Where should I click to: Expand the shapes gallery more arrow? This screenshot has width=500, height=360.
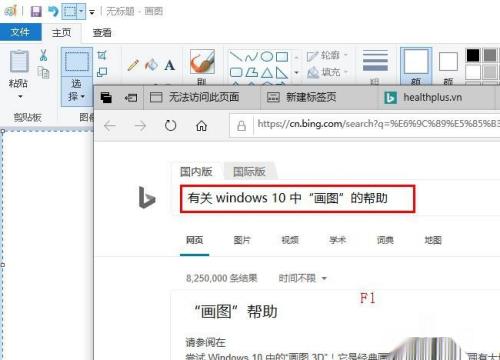(296, 72)
